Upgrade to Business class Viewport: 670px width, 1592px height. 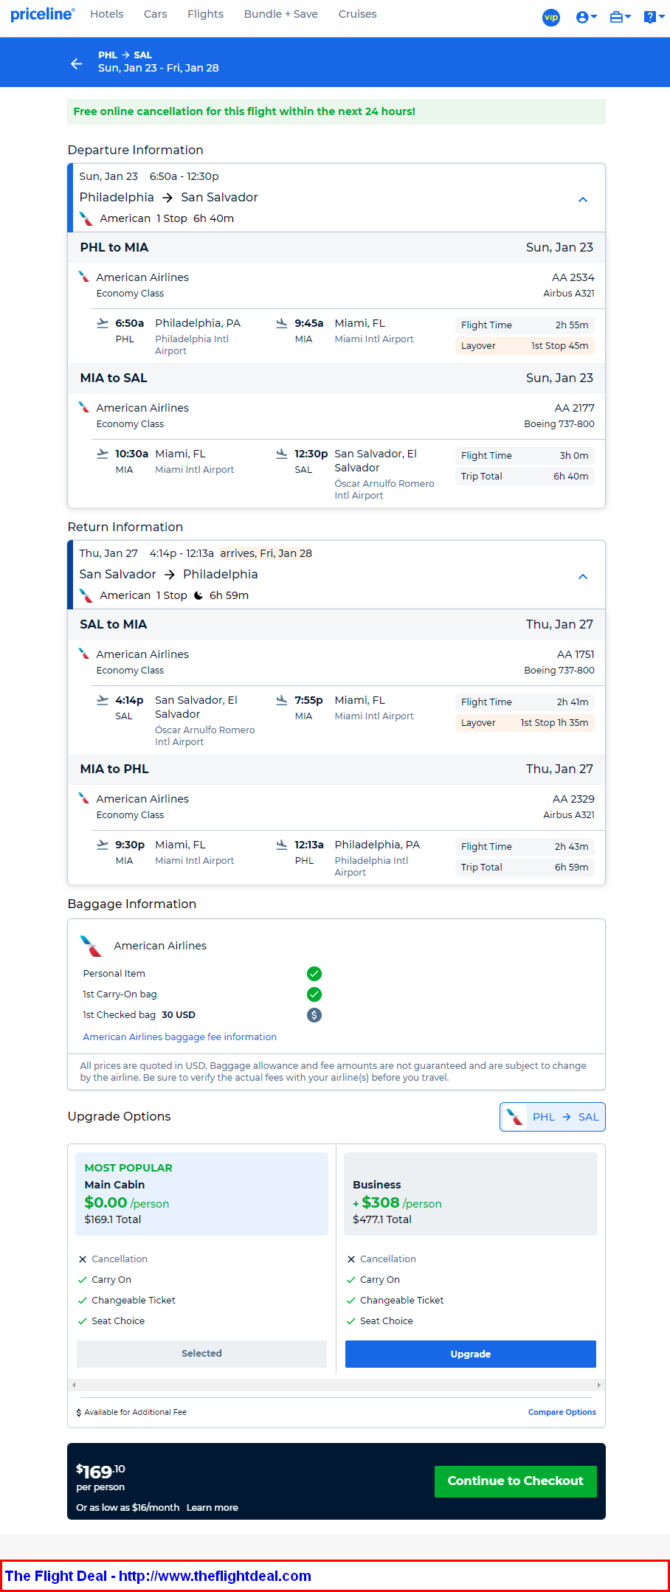tap(470, 1354)
